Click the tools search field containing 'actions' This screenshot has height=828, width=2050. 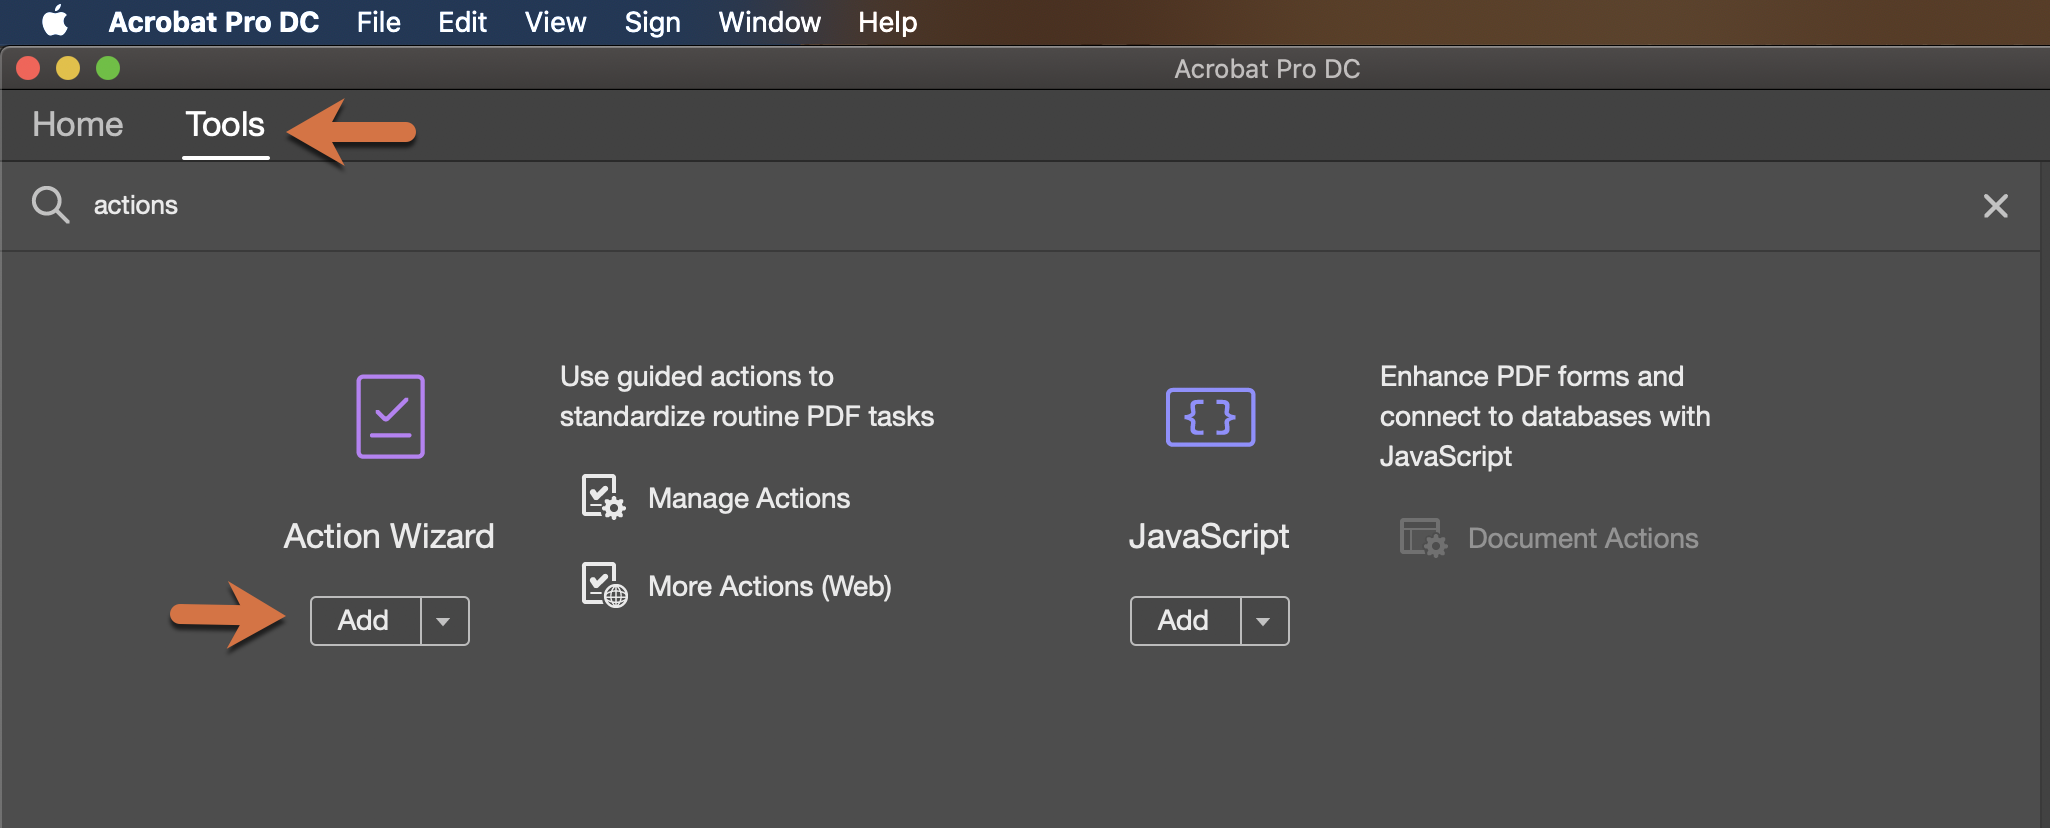pos(1020,205)
